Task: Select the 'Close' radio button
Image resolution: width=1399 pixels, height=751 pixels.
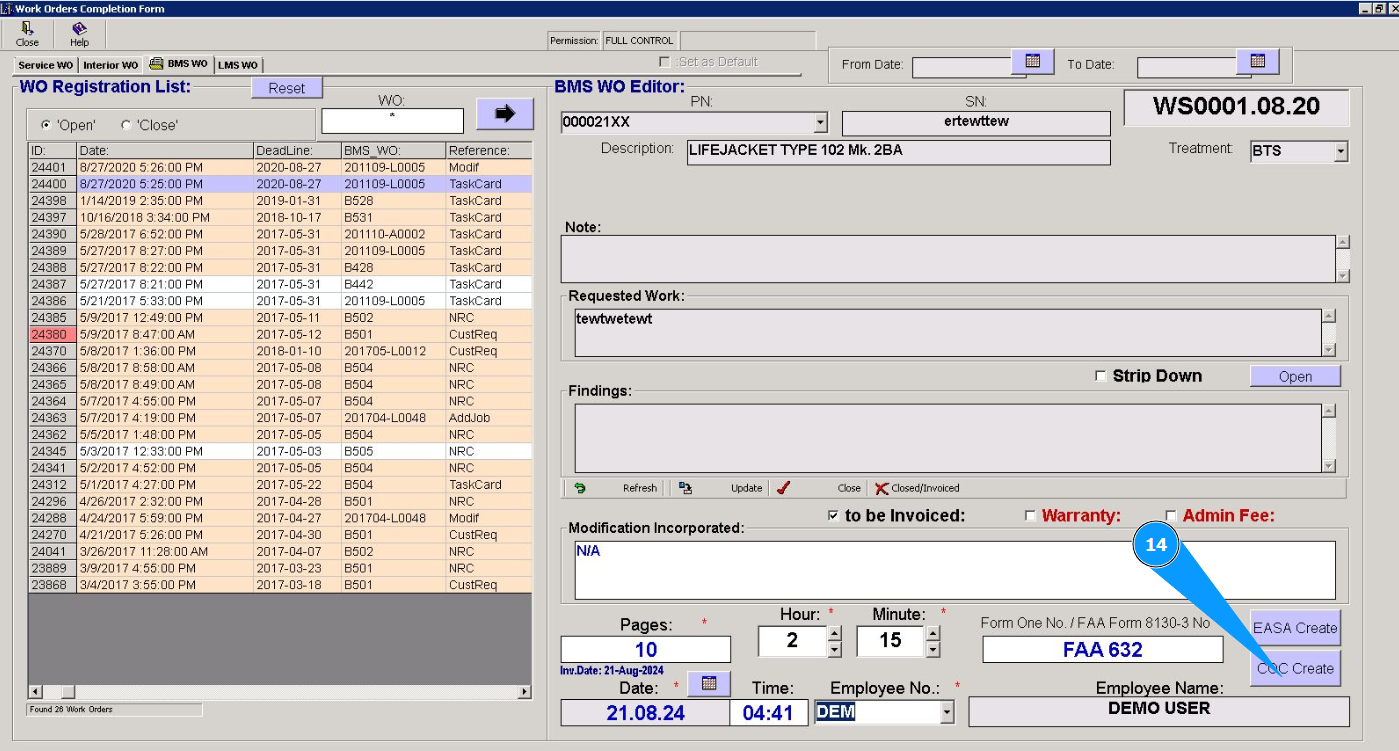Action: 126,125
